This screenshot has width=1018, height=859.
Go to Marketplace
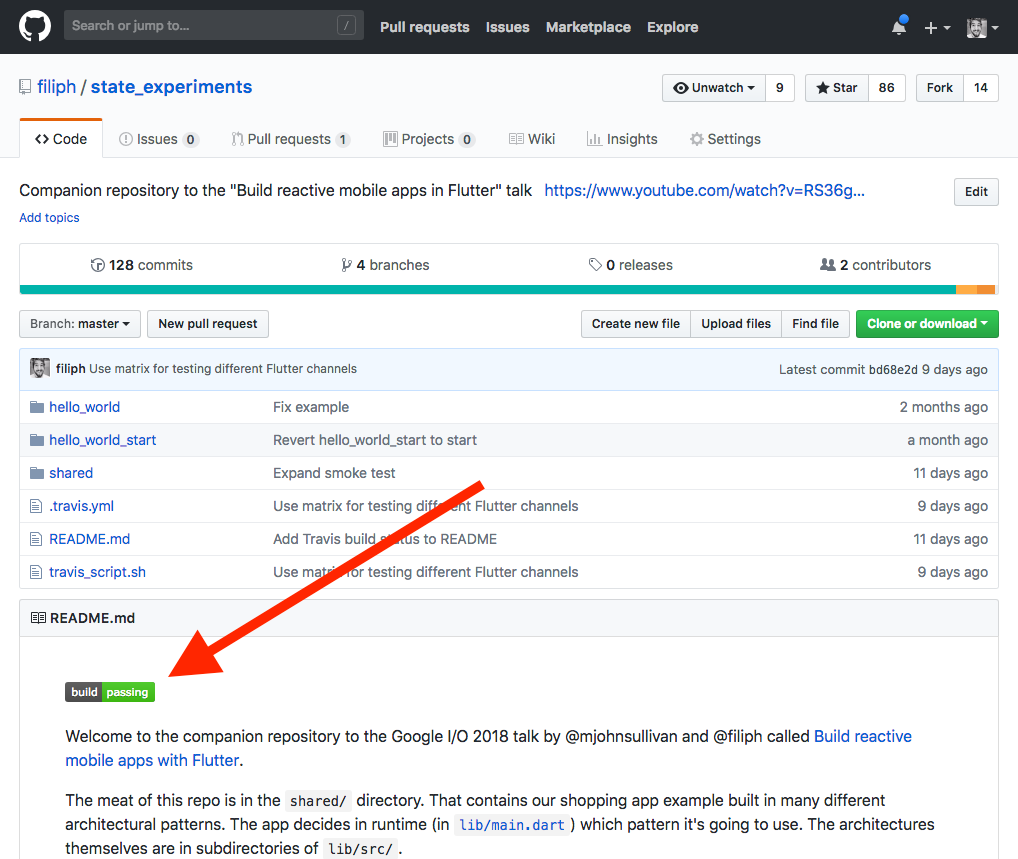click(x=588, y=27)
